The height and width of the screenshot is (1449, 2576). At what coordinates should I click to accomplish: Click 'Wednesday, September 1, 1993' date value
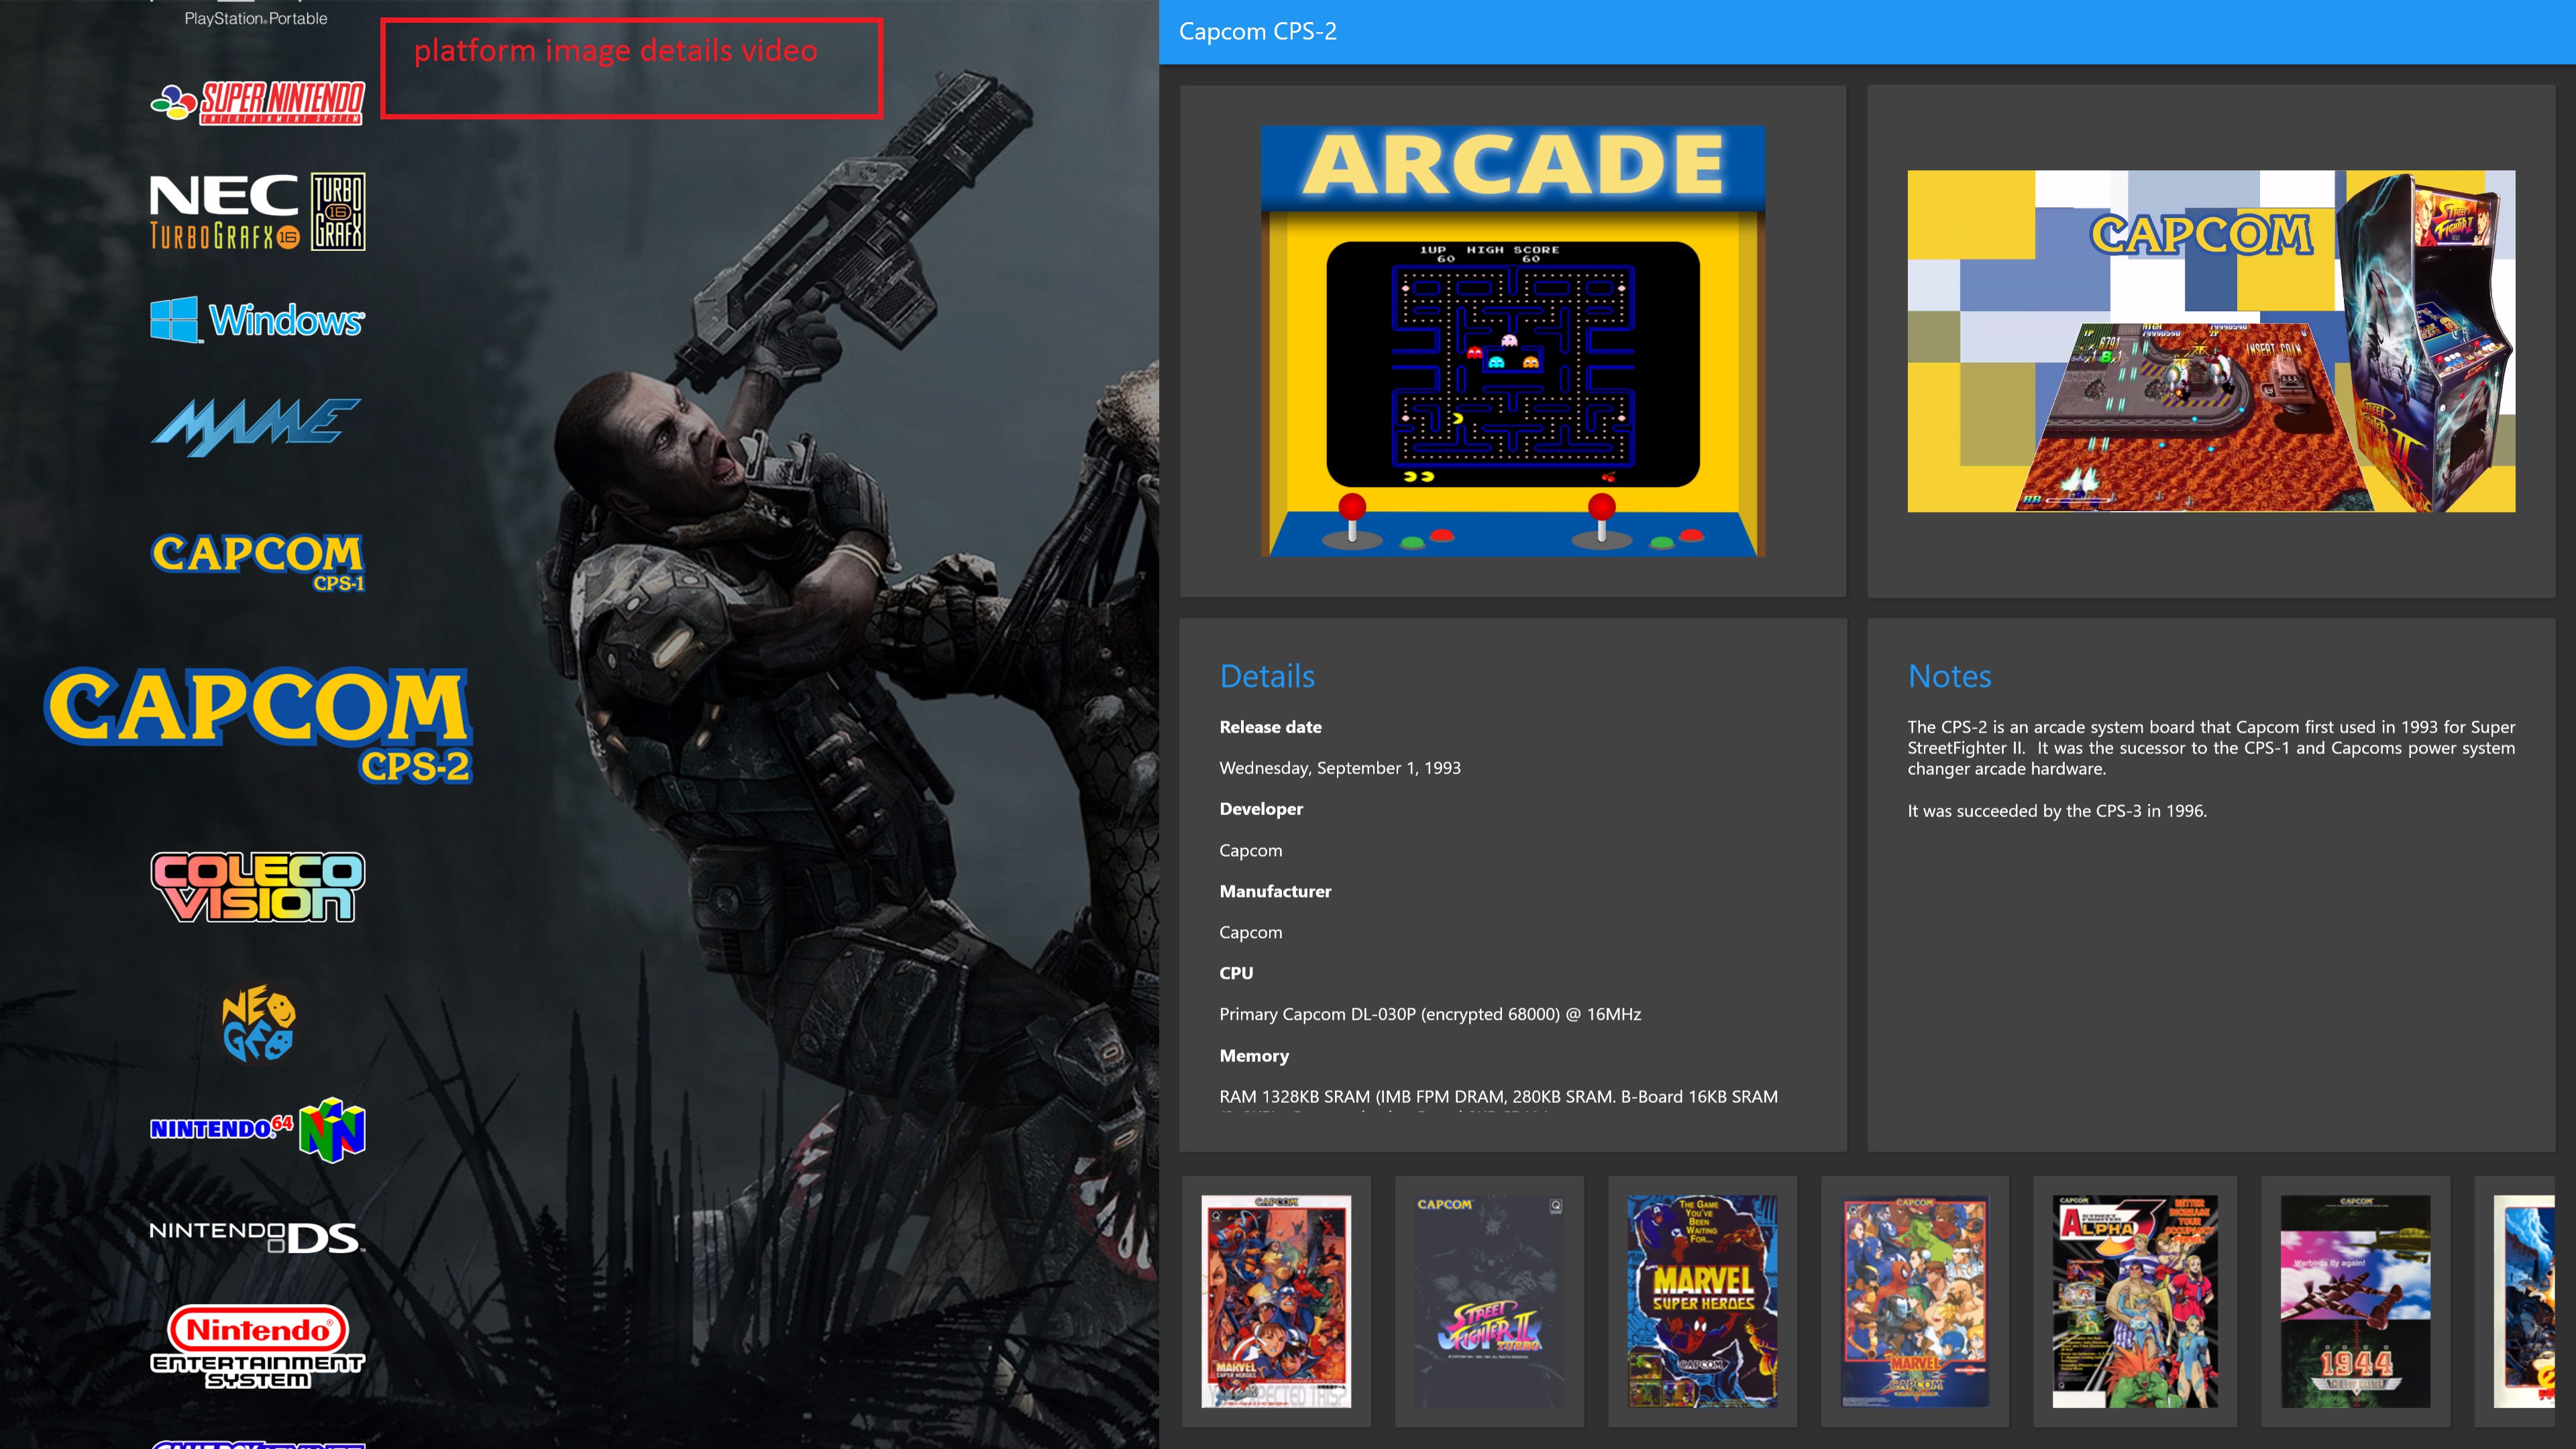coord(1340,768)
